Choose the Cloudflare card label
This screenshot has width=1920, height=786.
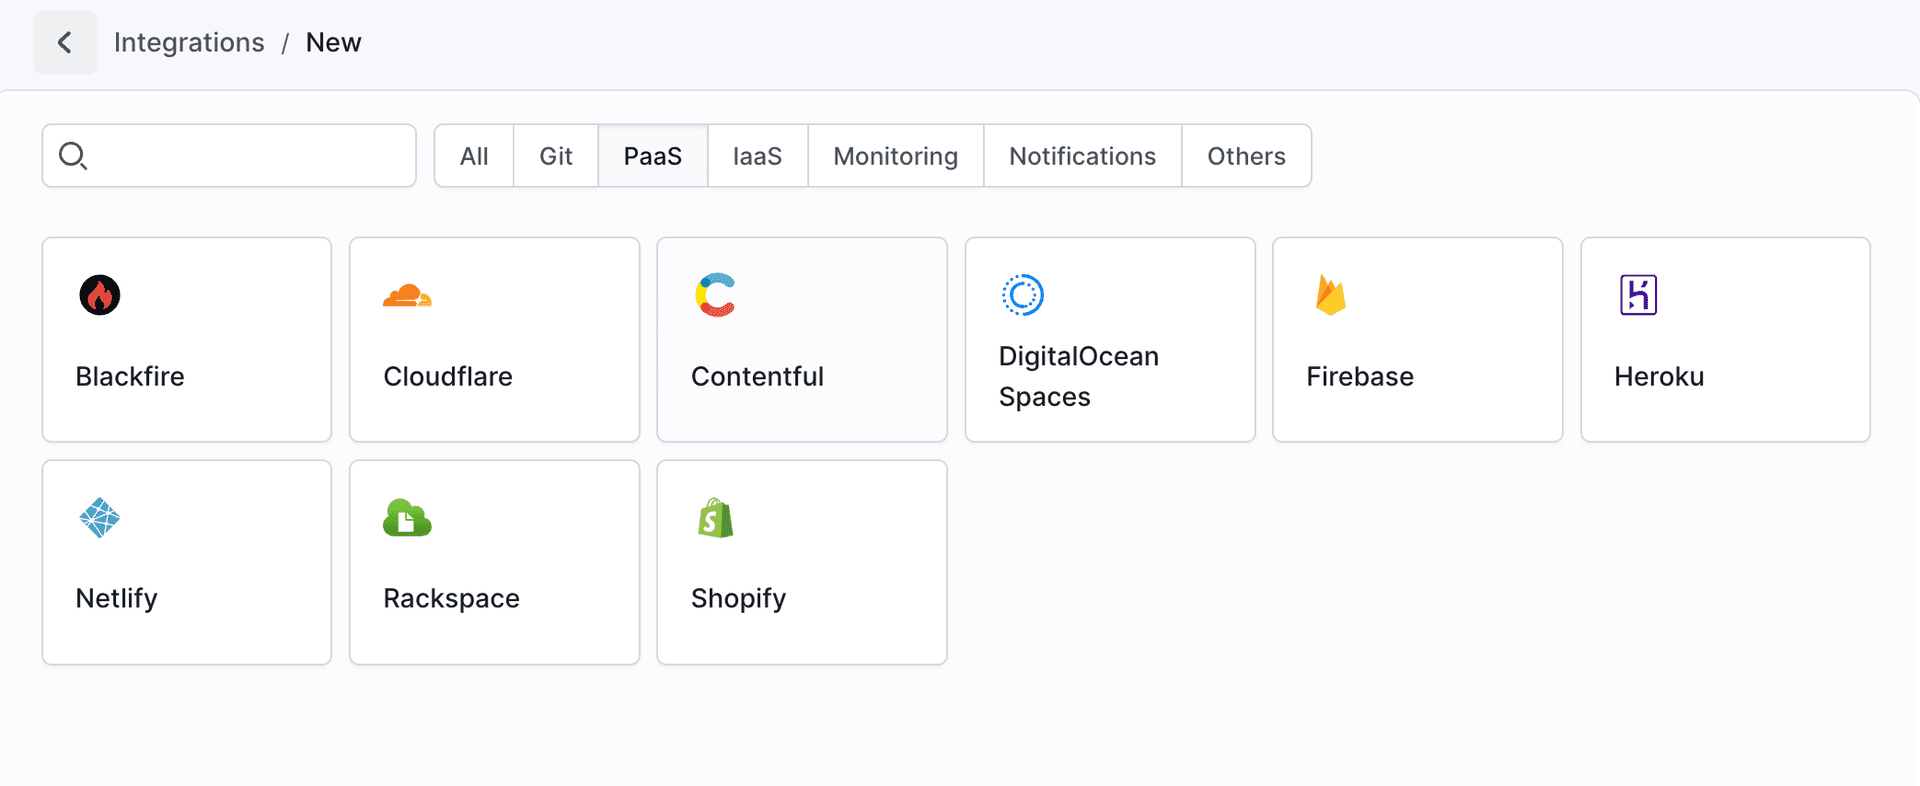448,376
